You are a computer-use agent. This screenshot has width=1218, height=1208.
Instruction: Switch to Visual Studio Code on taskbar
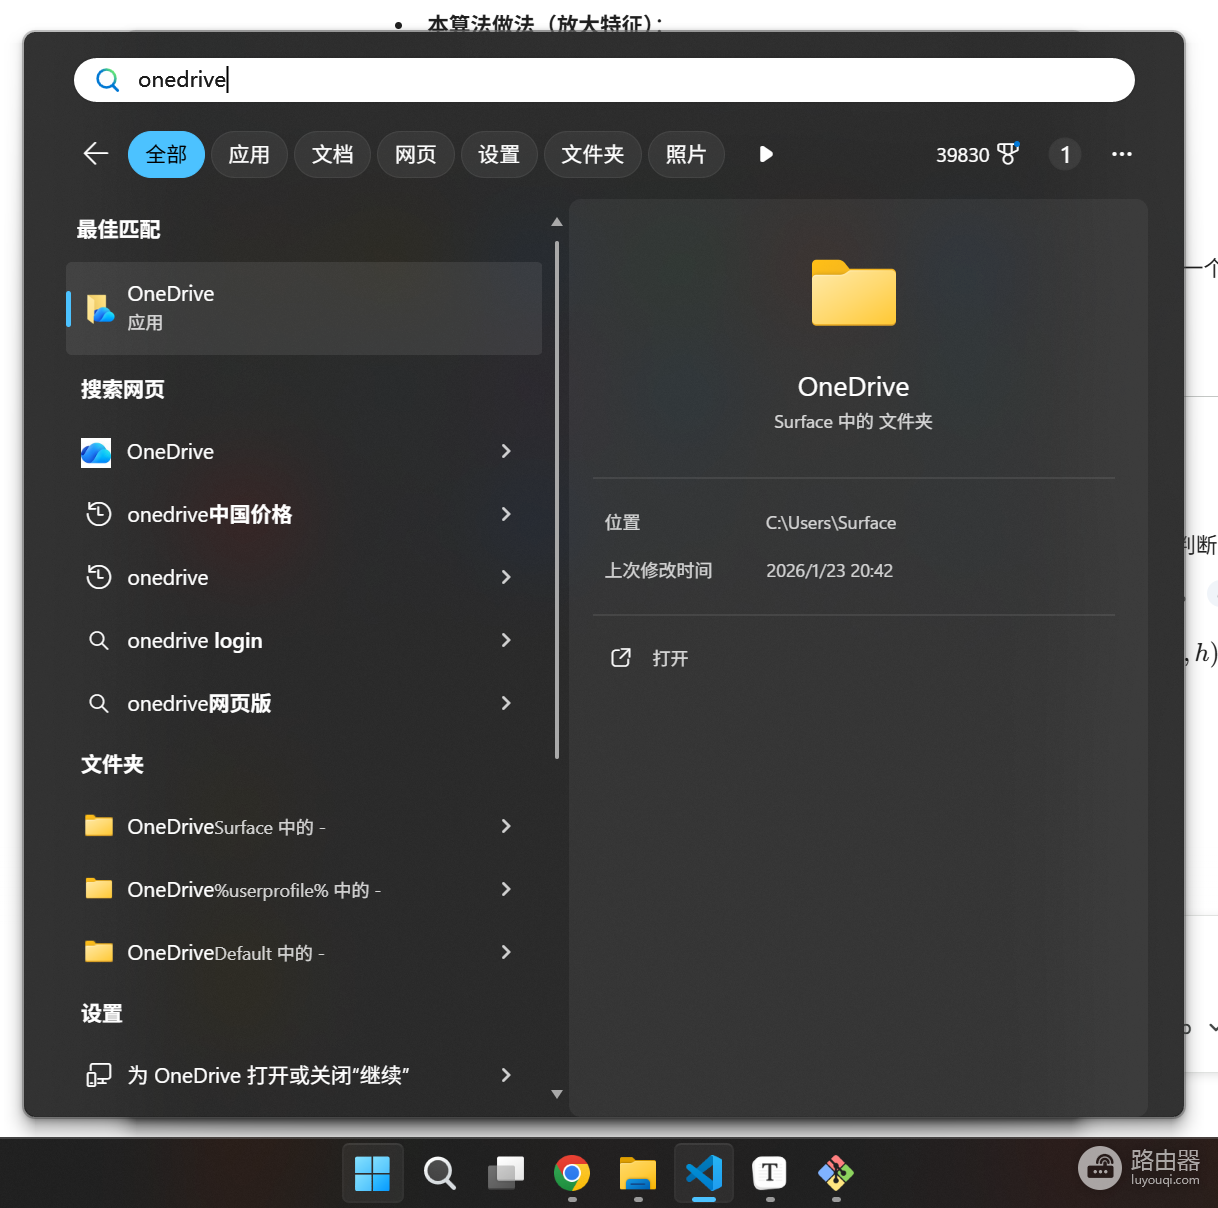click(704, 1173)
